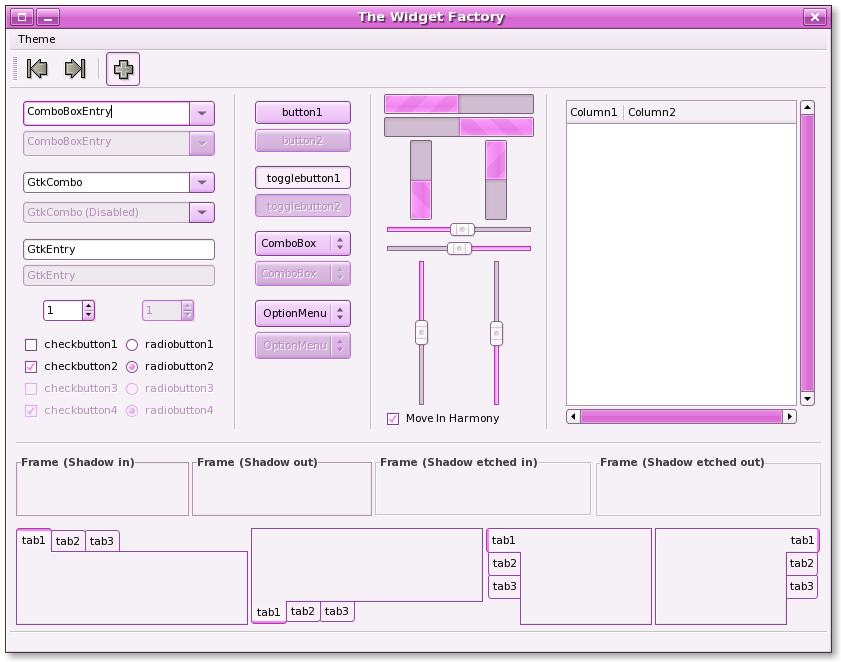Open the disabled GtkCombo dropdown arrow

pos(202,212)
